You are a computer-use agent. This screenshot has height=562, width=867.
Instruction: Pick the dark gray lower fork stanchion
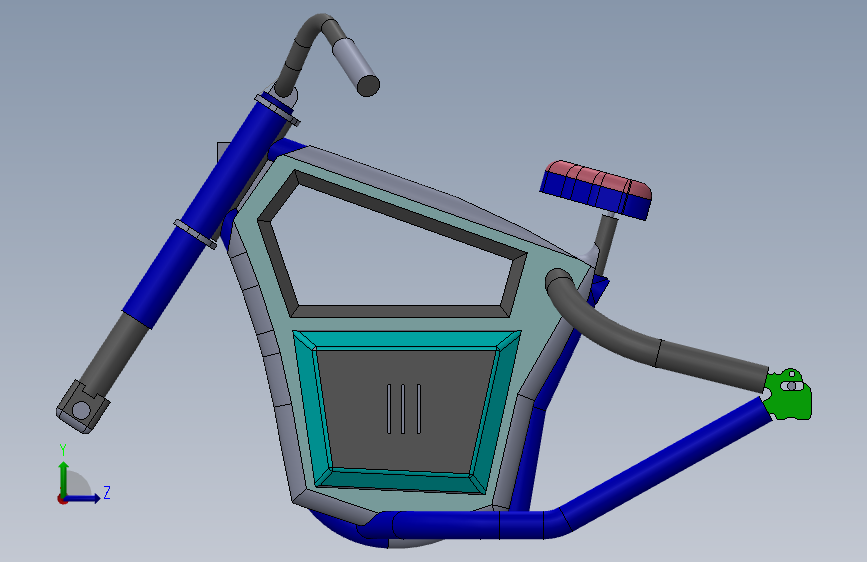pyautogui.click(x=118, y=354)
